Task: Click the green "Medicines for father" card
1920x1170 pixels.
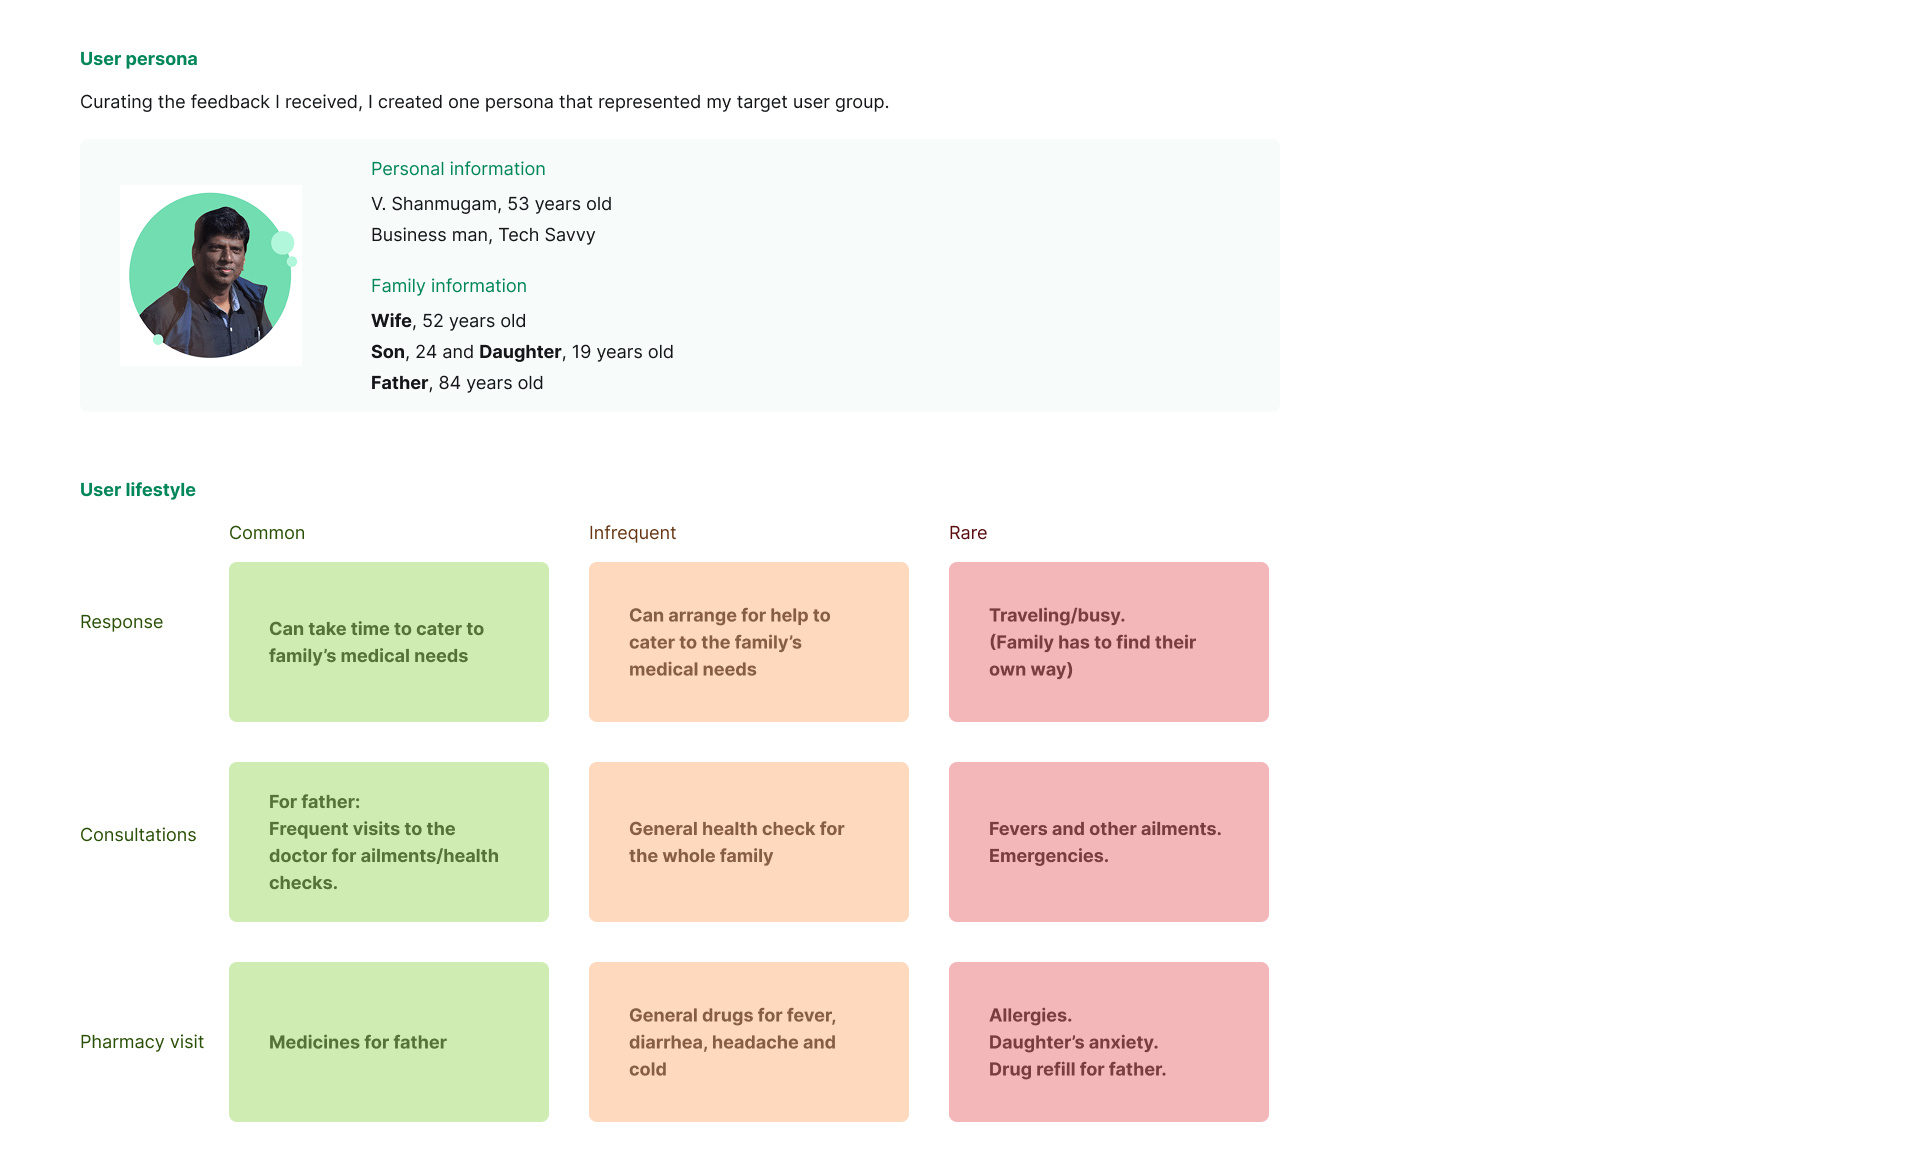Action: pos(389,1042)
